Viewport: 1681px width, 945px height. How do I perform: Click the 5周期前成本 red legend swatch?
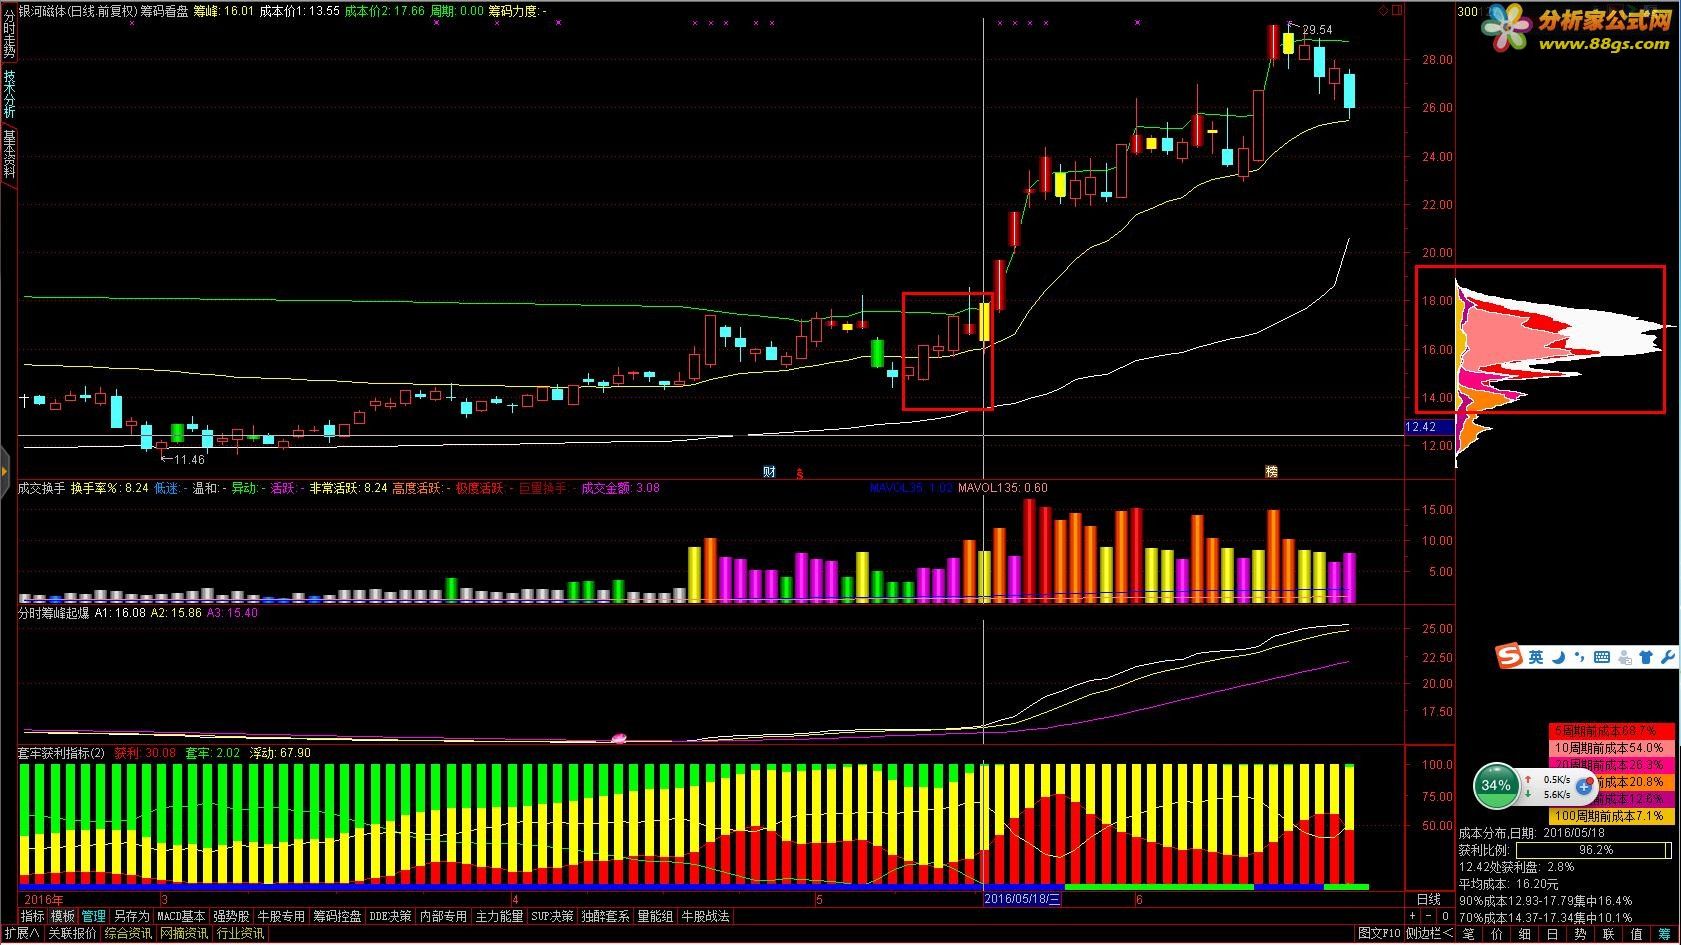(1611, 731)
